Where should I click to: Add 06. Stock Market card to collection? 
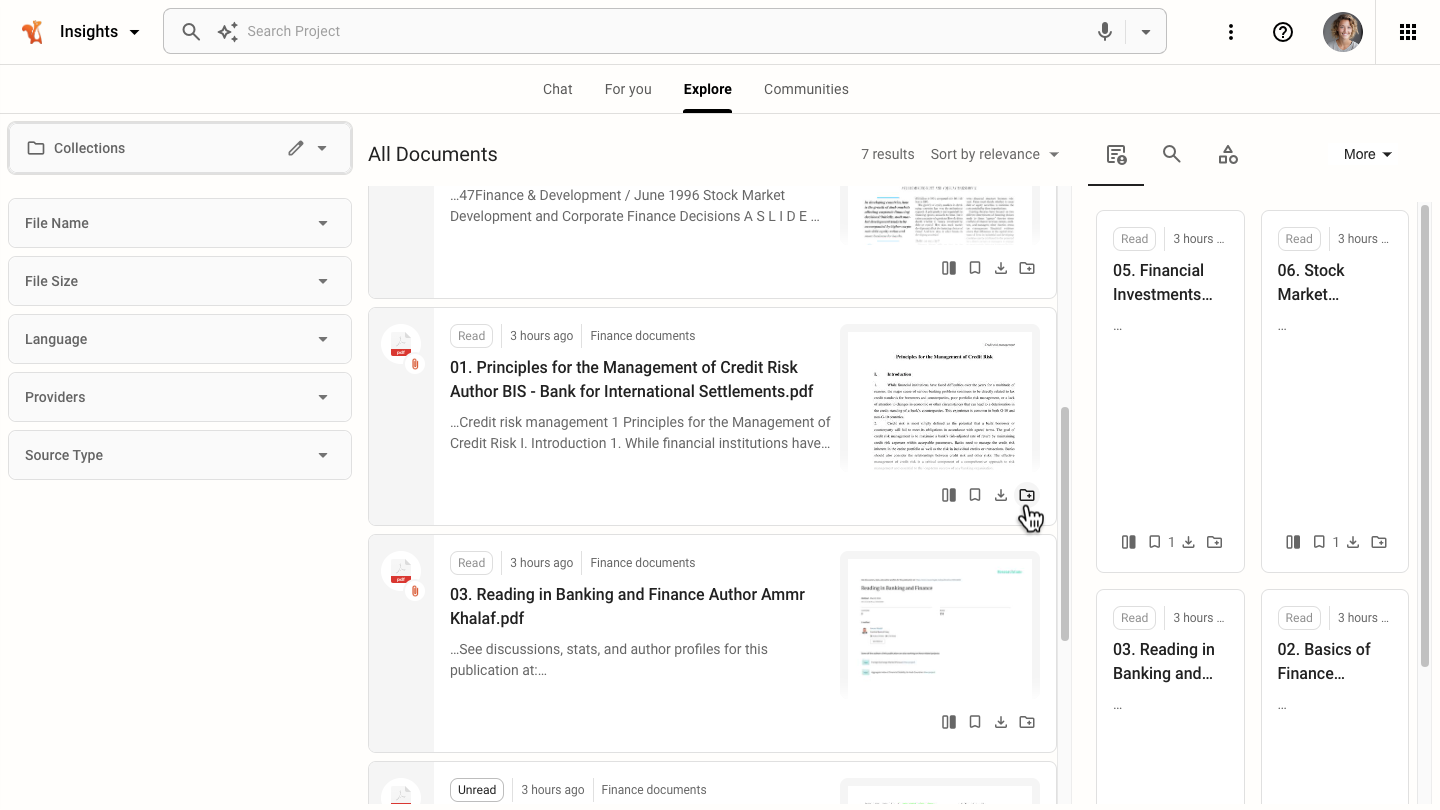1379,542
